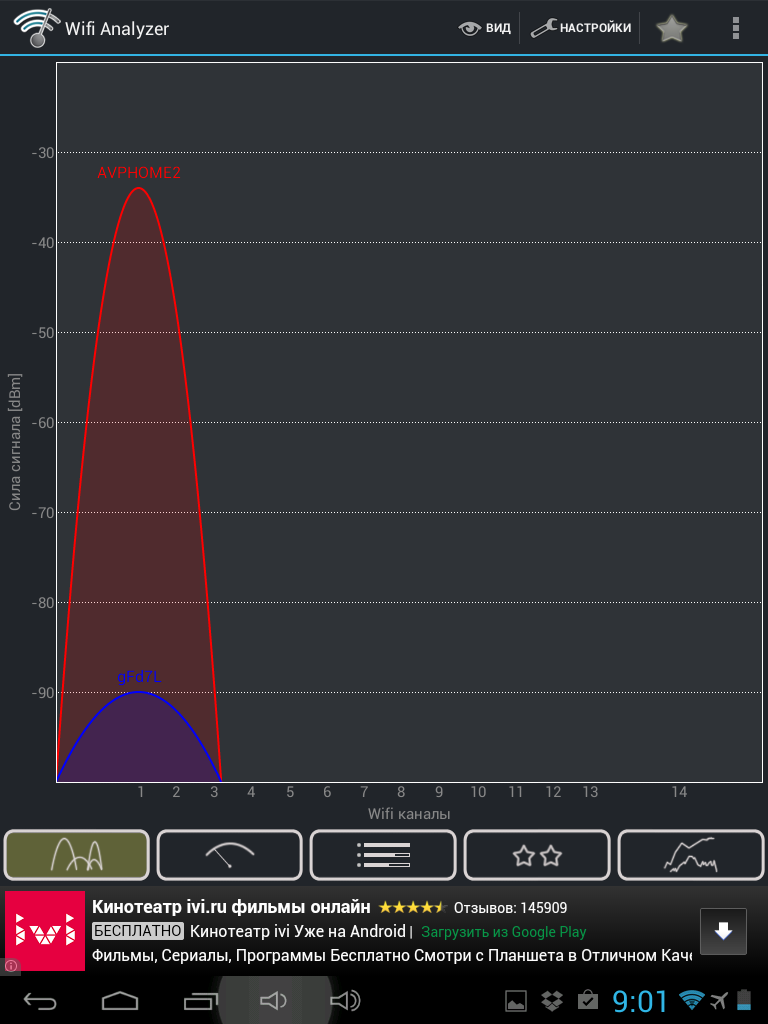Go to the Android home screen
Screen dimensions: 768x1024
coord(120,1000)
